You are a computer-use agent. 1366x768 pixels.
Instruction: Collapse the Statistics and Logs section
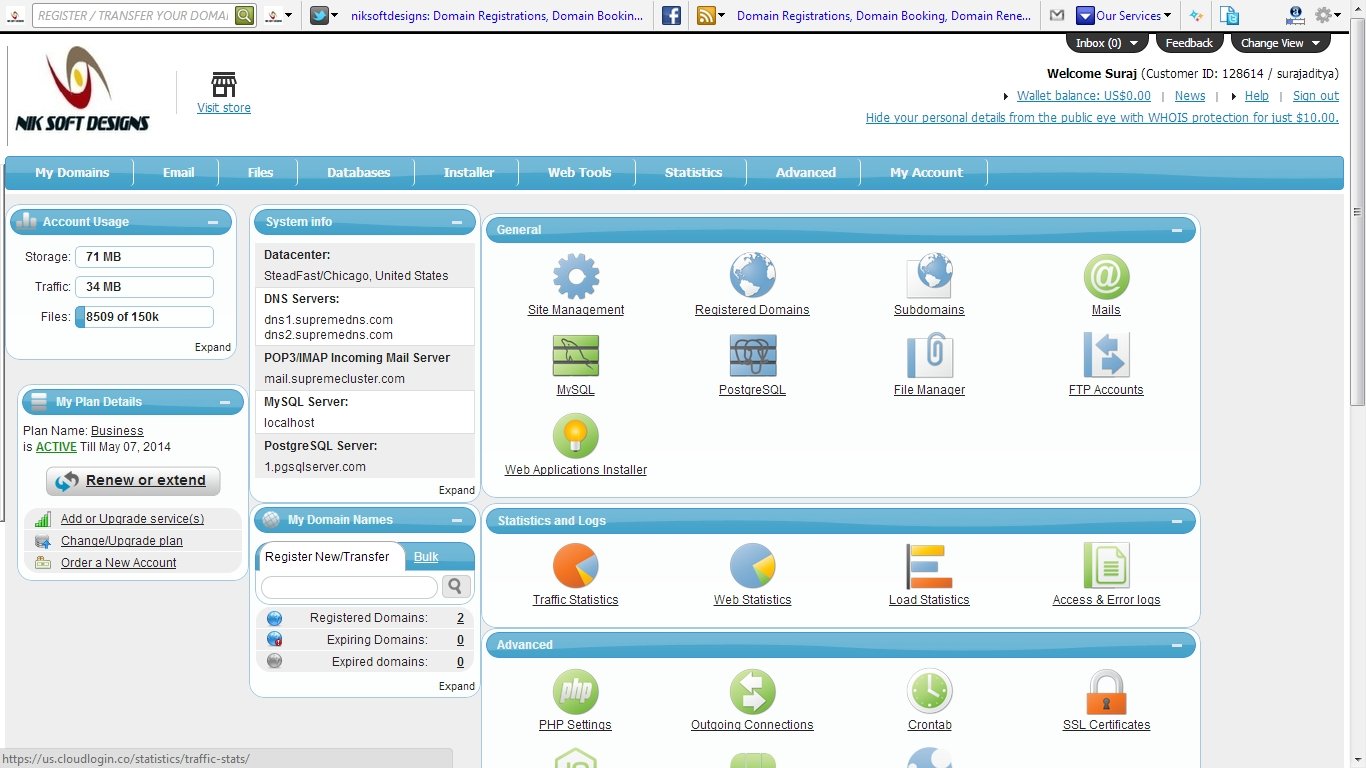pos(1176,521)
